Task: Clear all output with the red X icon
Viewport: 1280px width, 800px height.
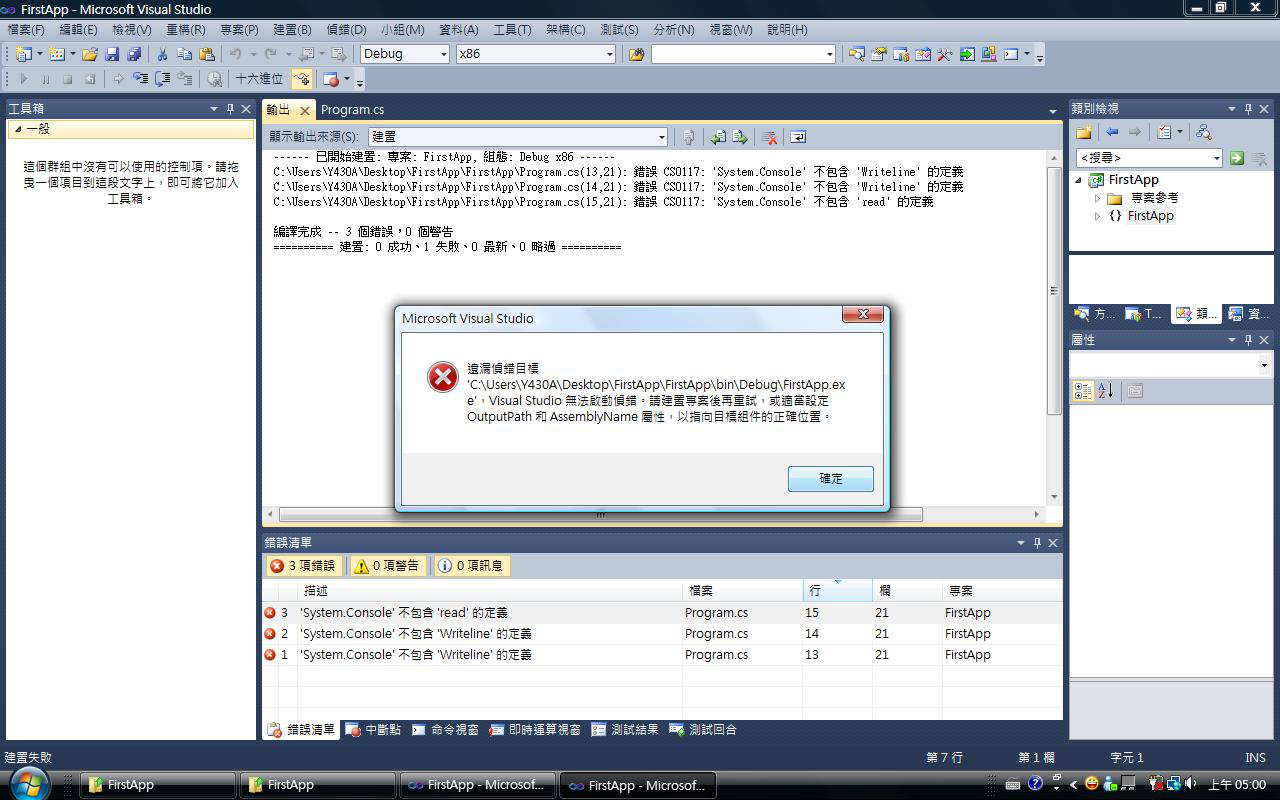Action: (x=769, y=137)
